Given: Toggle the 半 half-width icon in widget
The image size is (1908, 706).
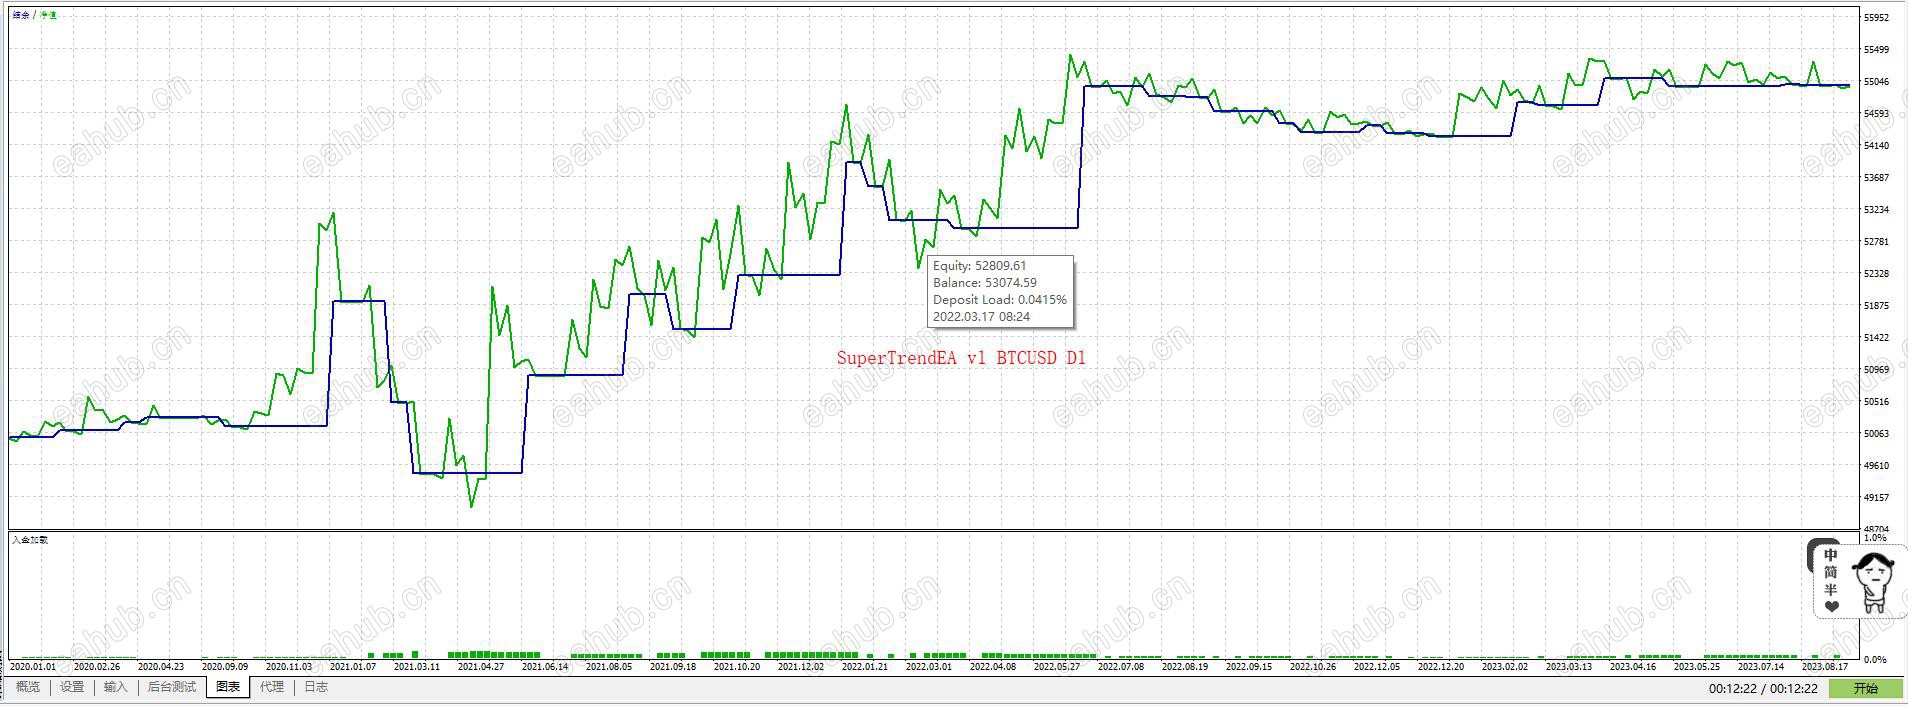Looking at the screenshot, I should [x=1830, y=589].
